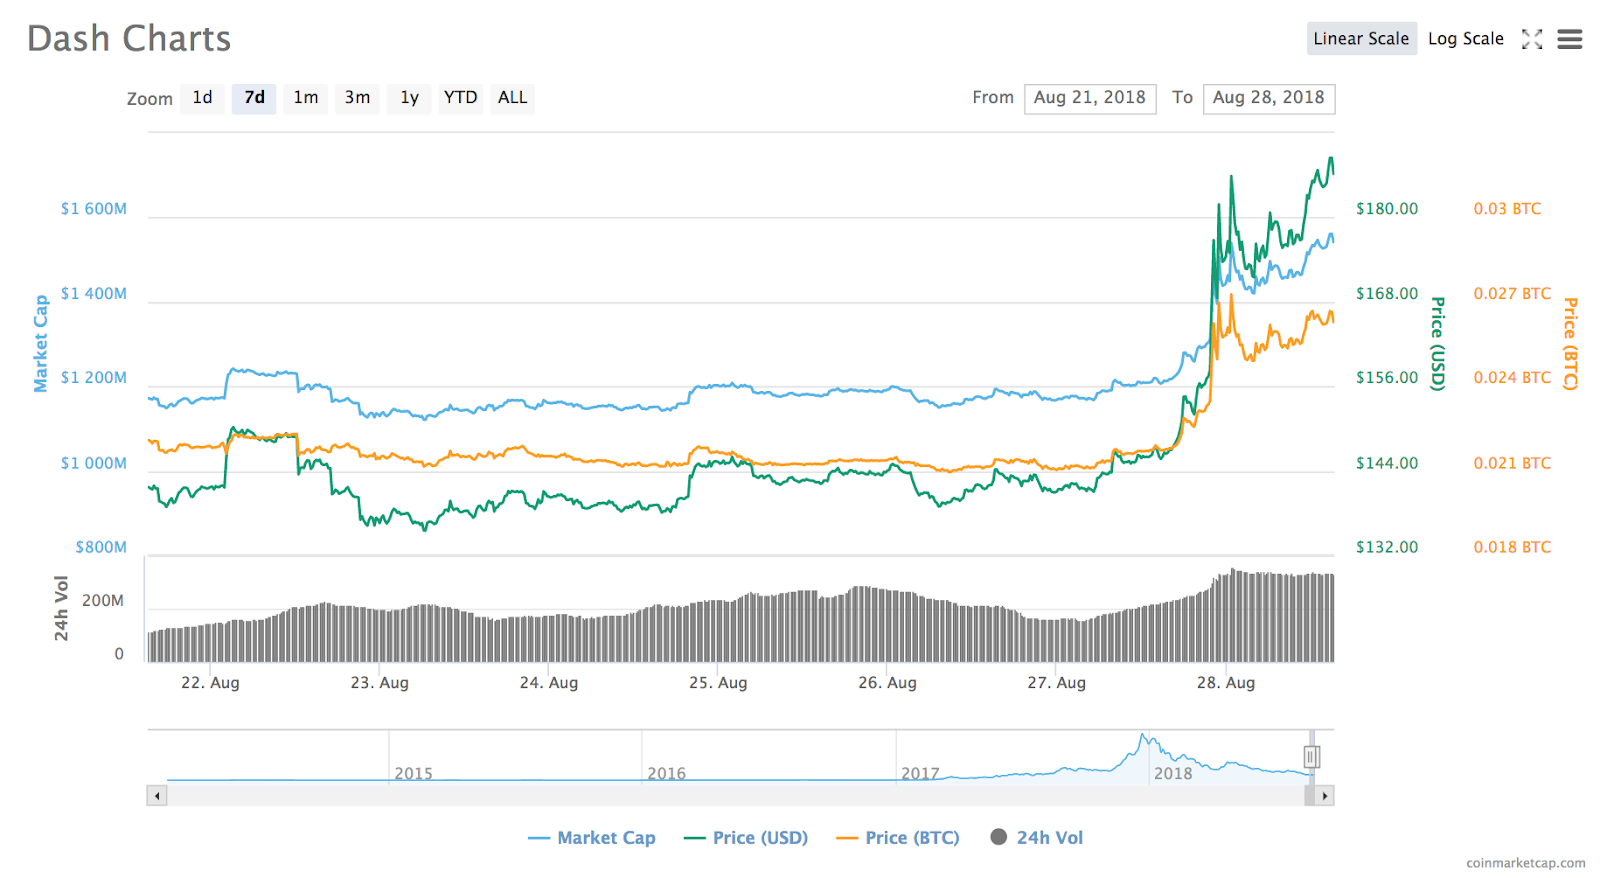Viewport: 1600px width, 878px height.
Task: Click the $180.00 price axis label
Action: (x=1387, y=209)
